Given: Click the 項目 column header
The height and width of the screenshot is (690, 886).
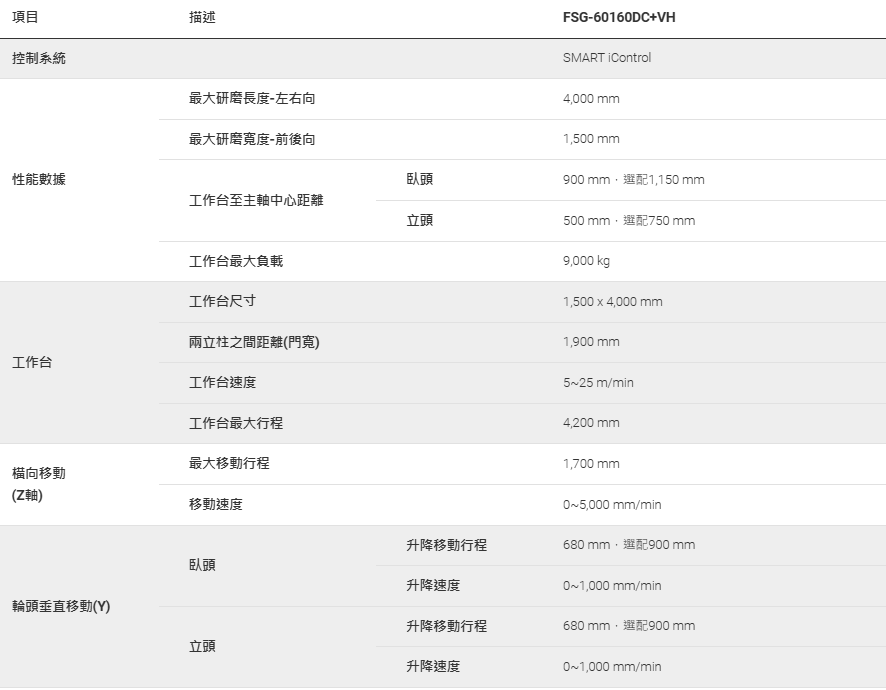Looking at the screenshot, I should click(x=25, y=18).
